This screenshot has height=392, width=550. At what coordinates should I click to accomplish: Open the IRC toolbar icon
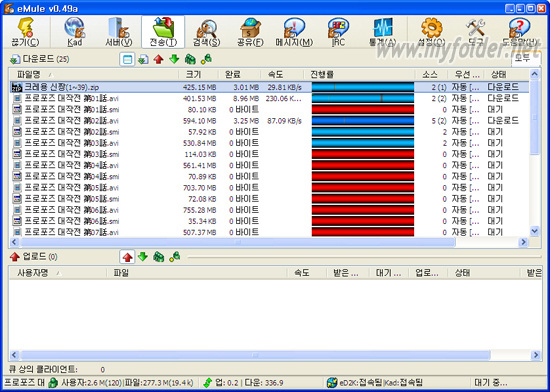338,32
